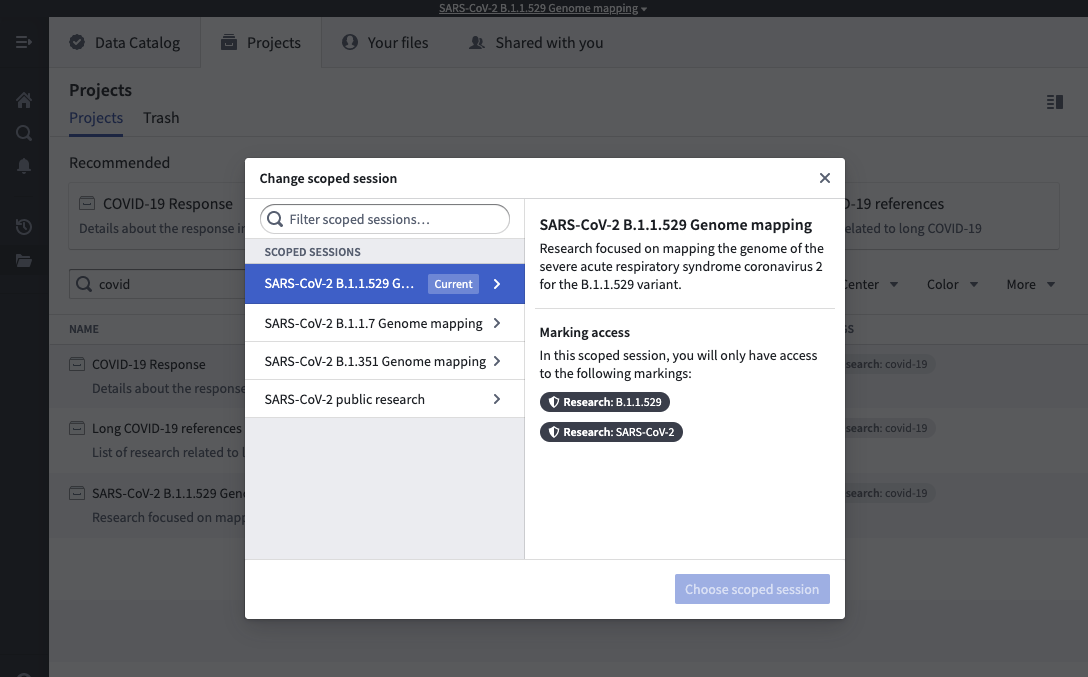Click the NAME column header
The width and height of the screenshot is (1088, 677).
coord(84,329)
